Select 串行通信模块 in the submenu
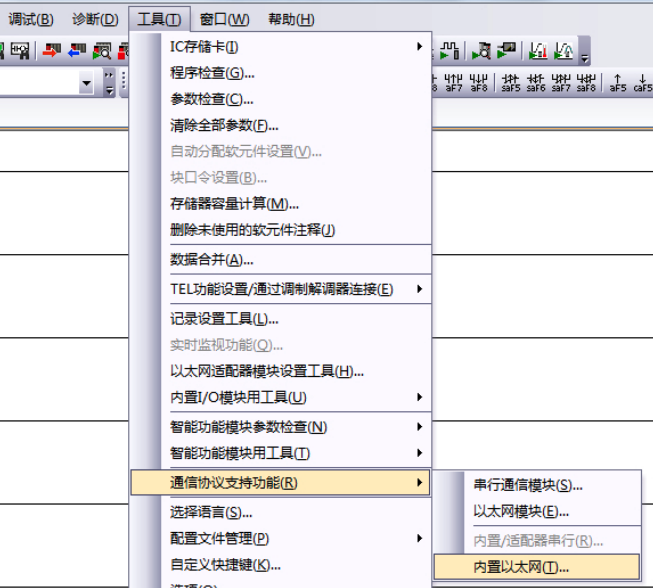 [x=527, y=485]
